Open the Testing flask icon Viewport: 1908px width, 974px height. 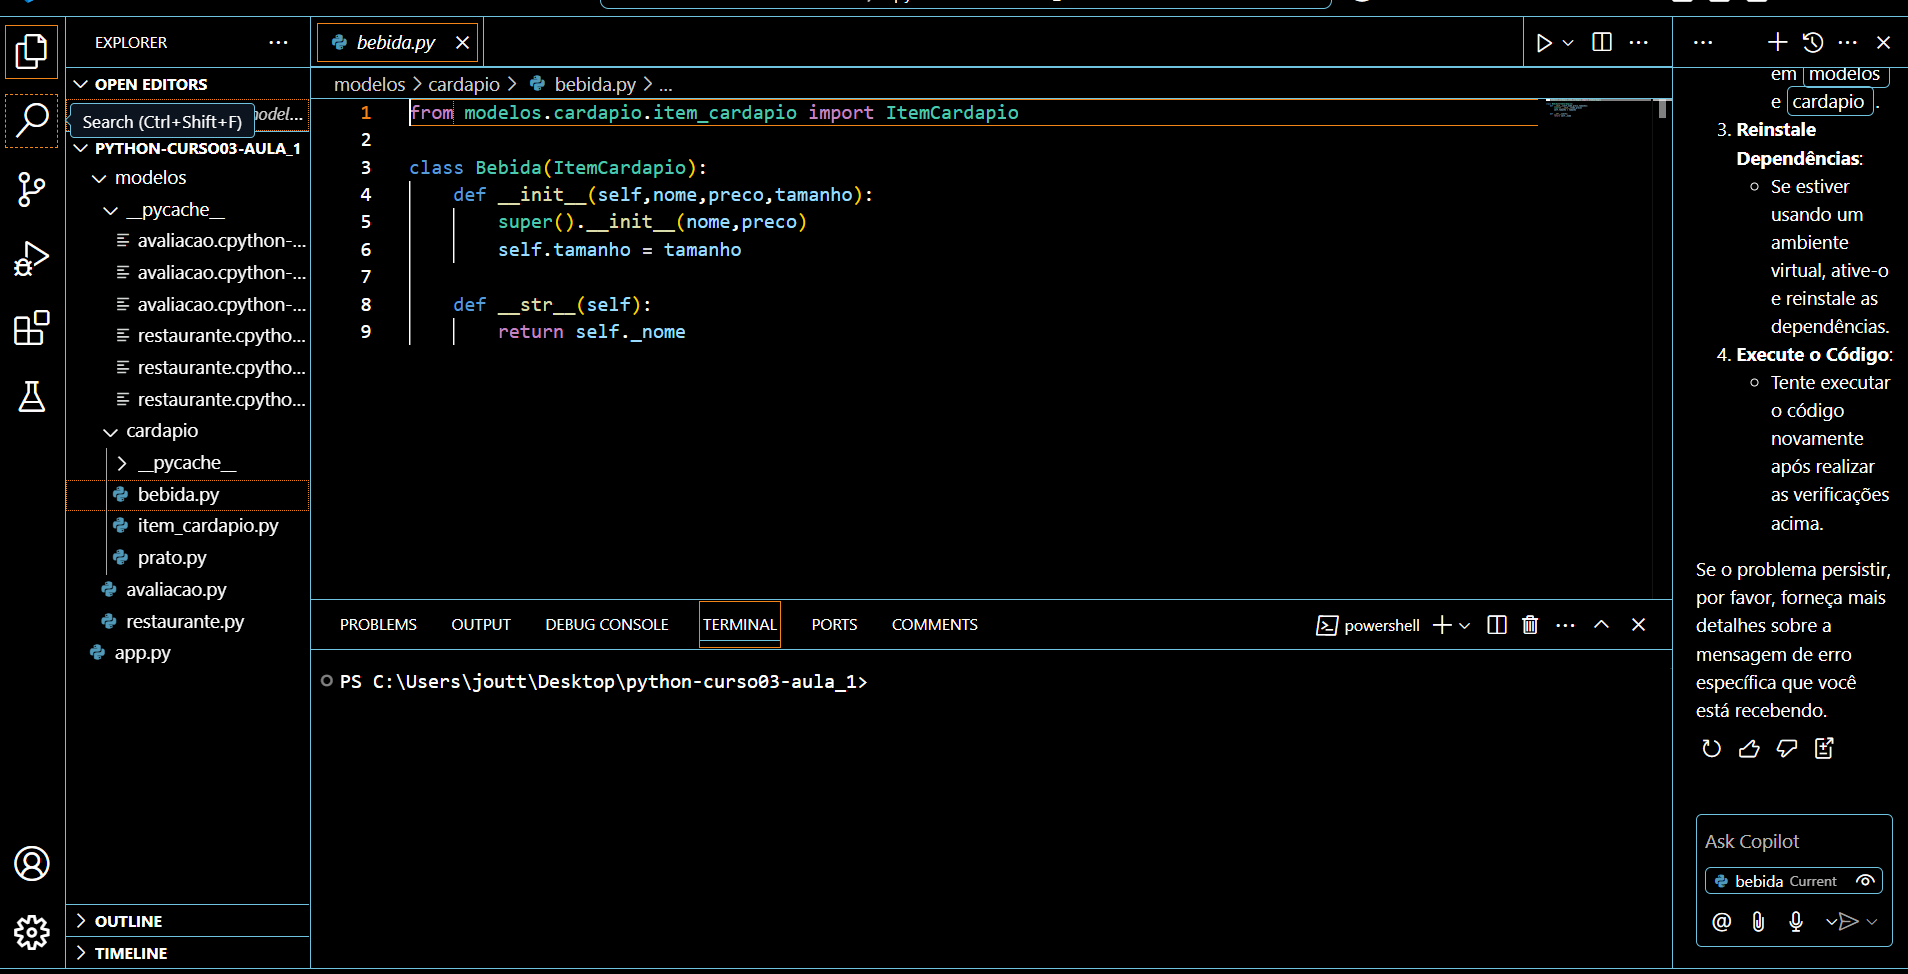[x=32, y=397]
